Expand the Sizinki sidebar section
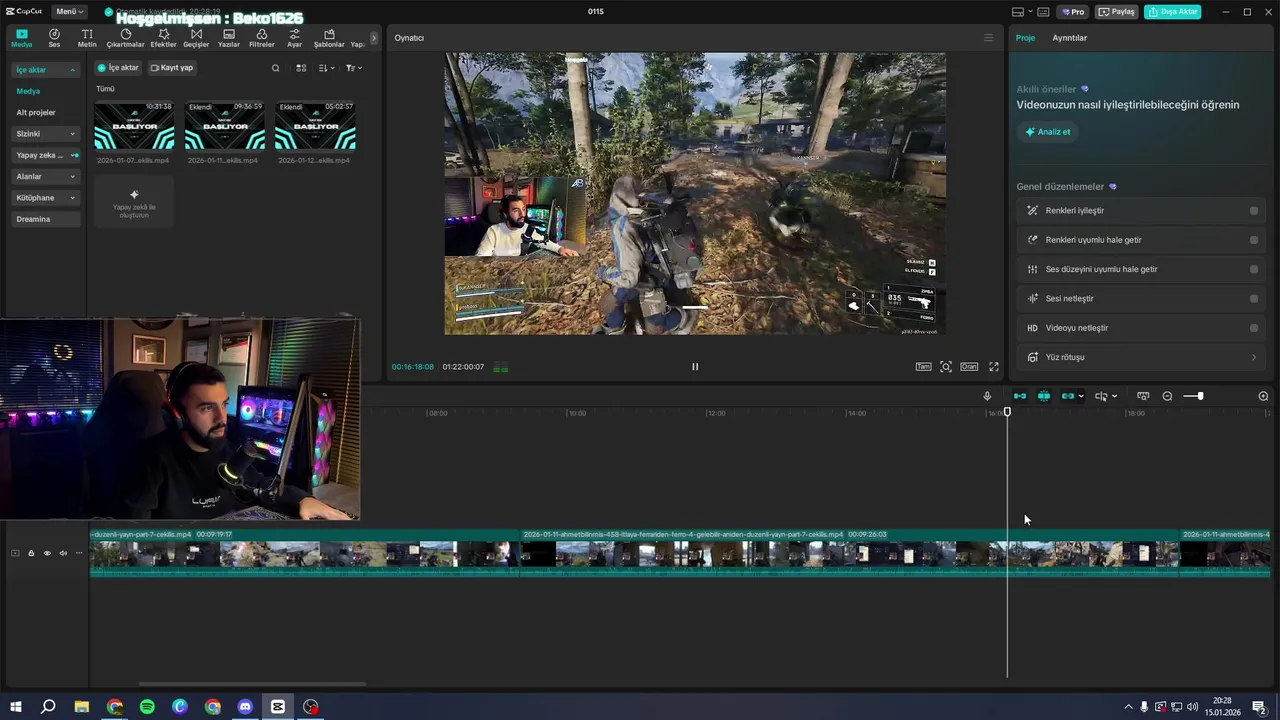 click(46, 134)
